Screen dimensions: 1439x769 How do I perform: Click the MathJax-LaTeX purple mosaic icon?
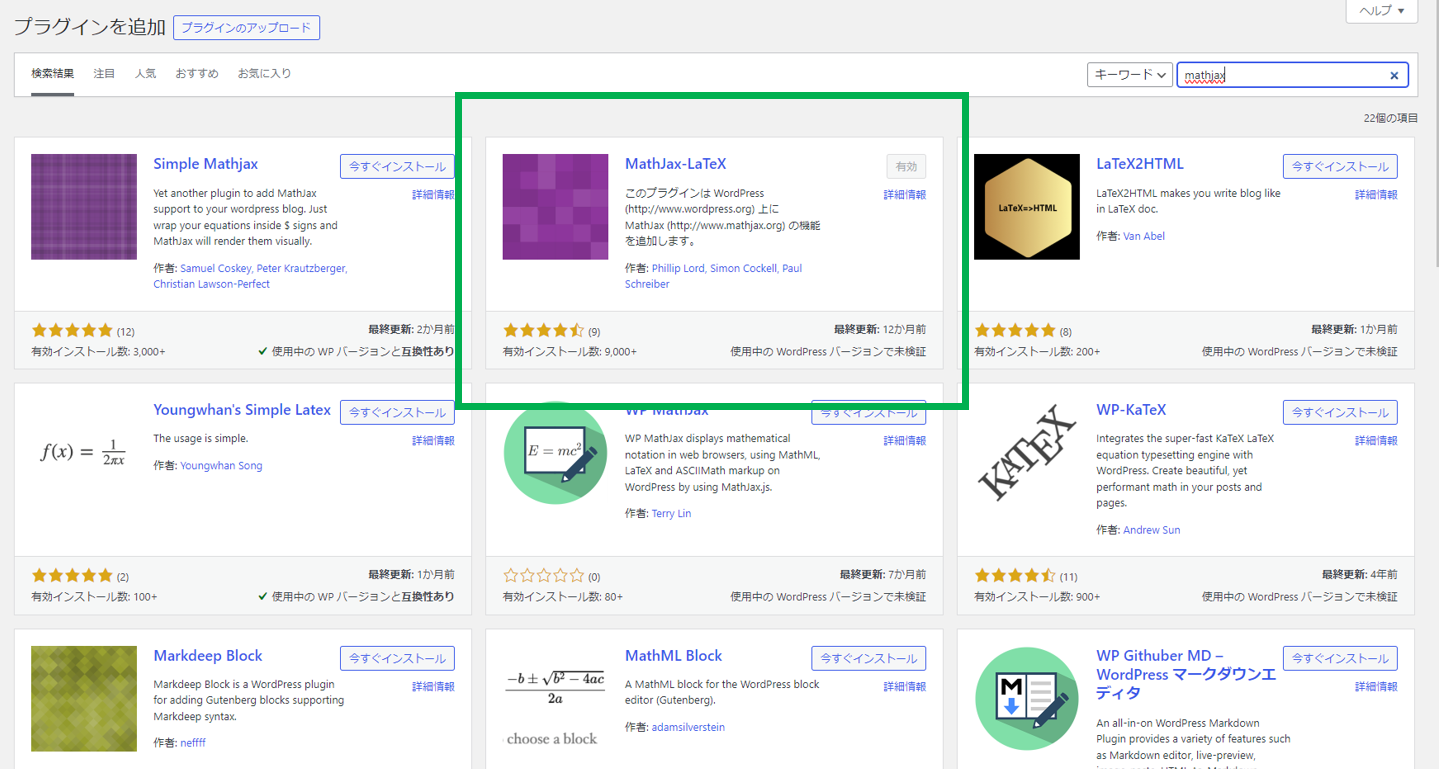(555, 207)
